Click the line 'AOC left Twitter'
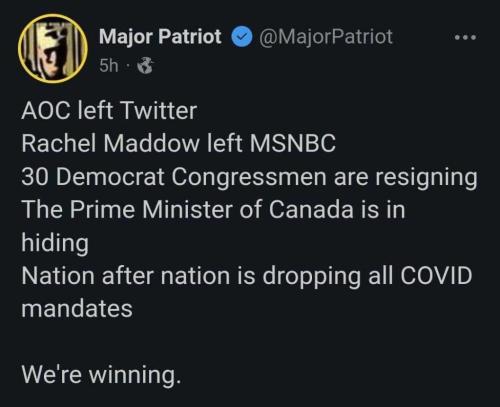Screen dimensions: 500x407 coord(109,110)
